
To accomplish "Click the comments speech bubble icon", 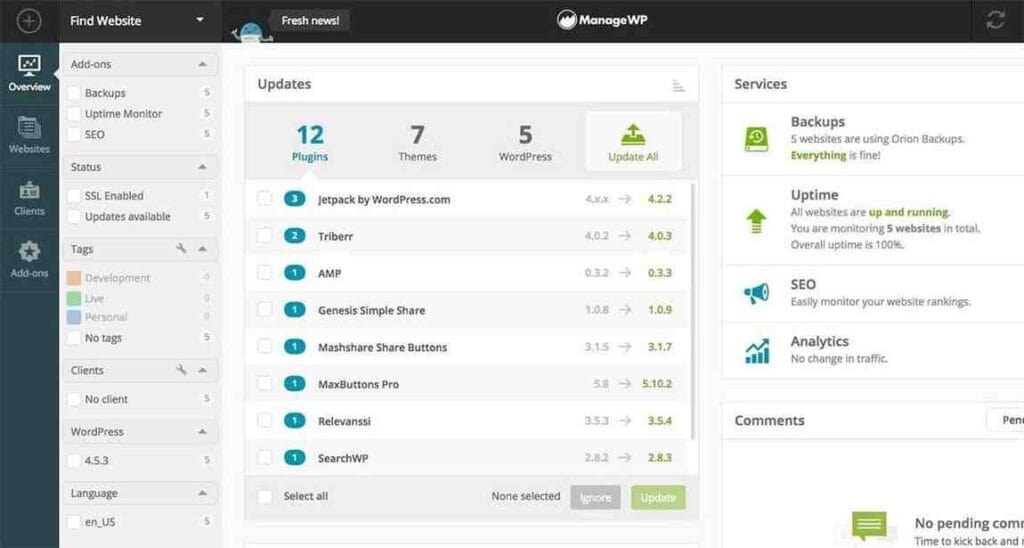I will [x=869, y=525].
